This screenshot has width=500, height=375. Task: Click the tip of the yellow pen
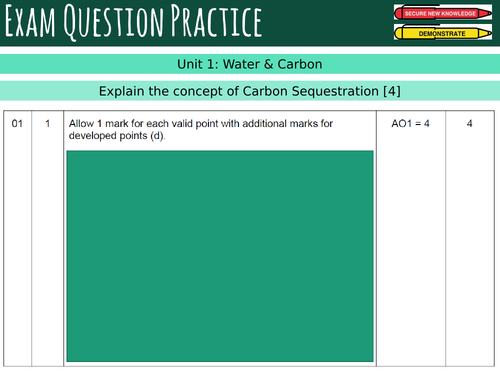[486, 33]
